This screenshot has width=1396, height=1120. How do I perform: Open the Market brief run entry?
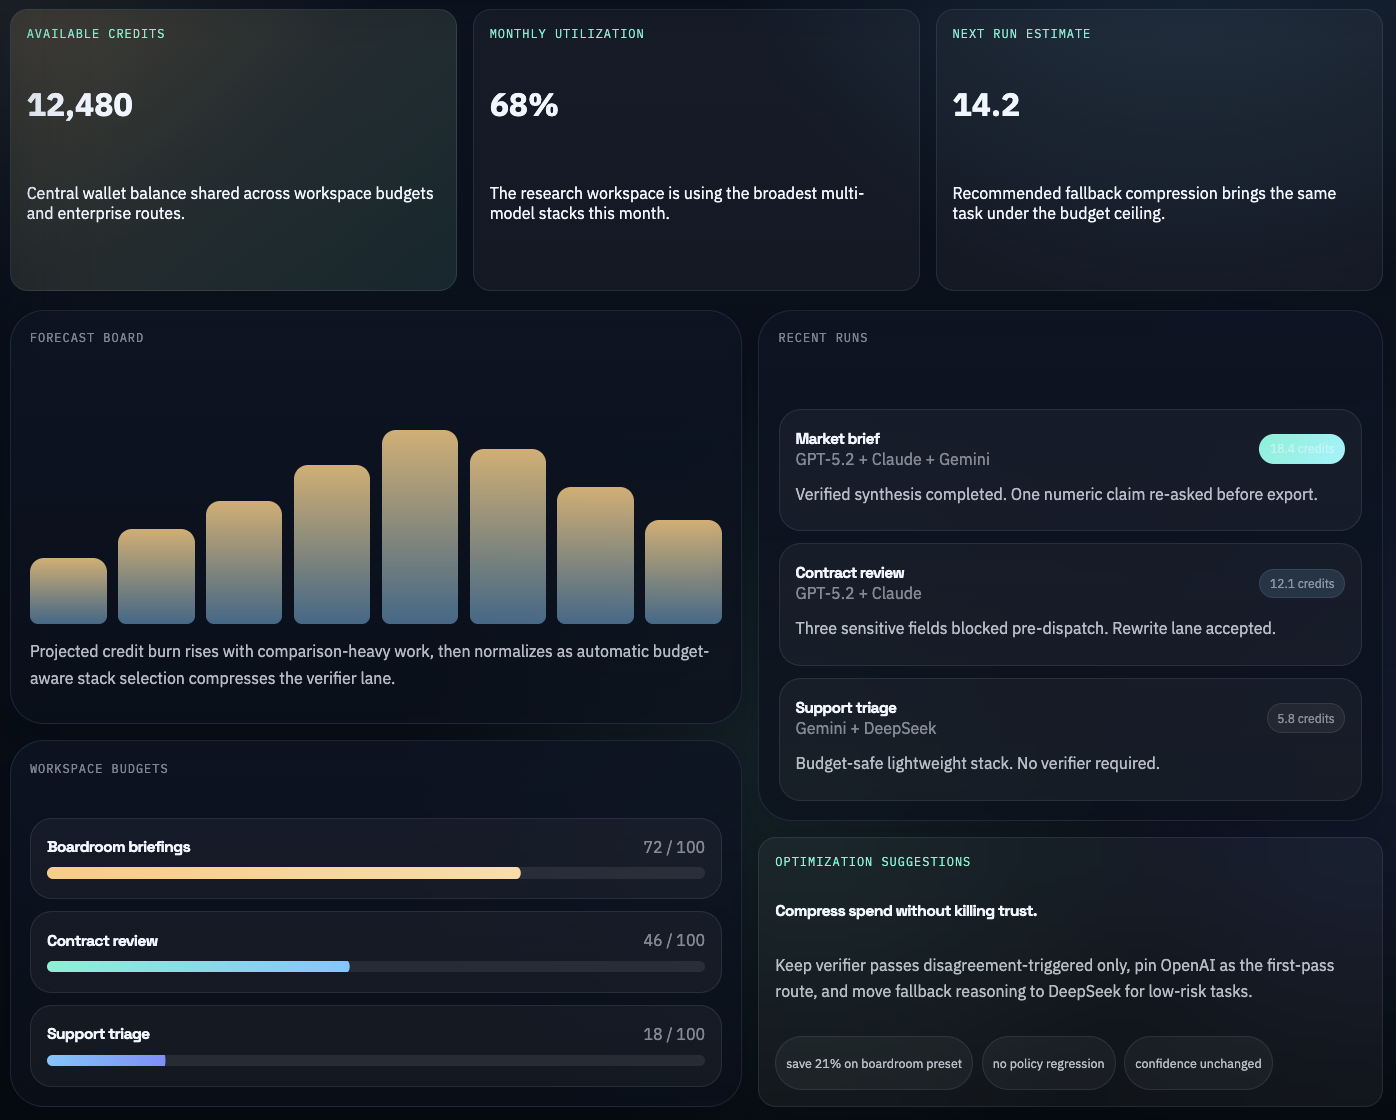coord(1069,470)
